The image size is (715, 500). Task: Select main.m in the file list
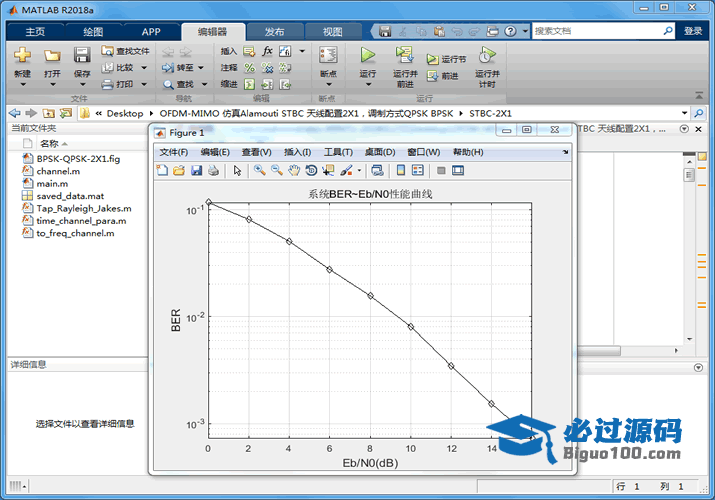tap(51, 184)
